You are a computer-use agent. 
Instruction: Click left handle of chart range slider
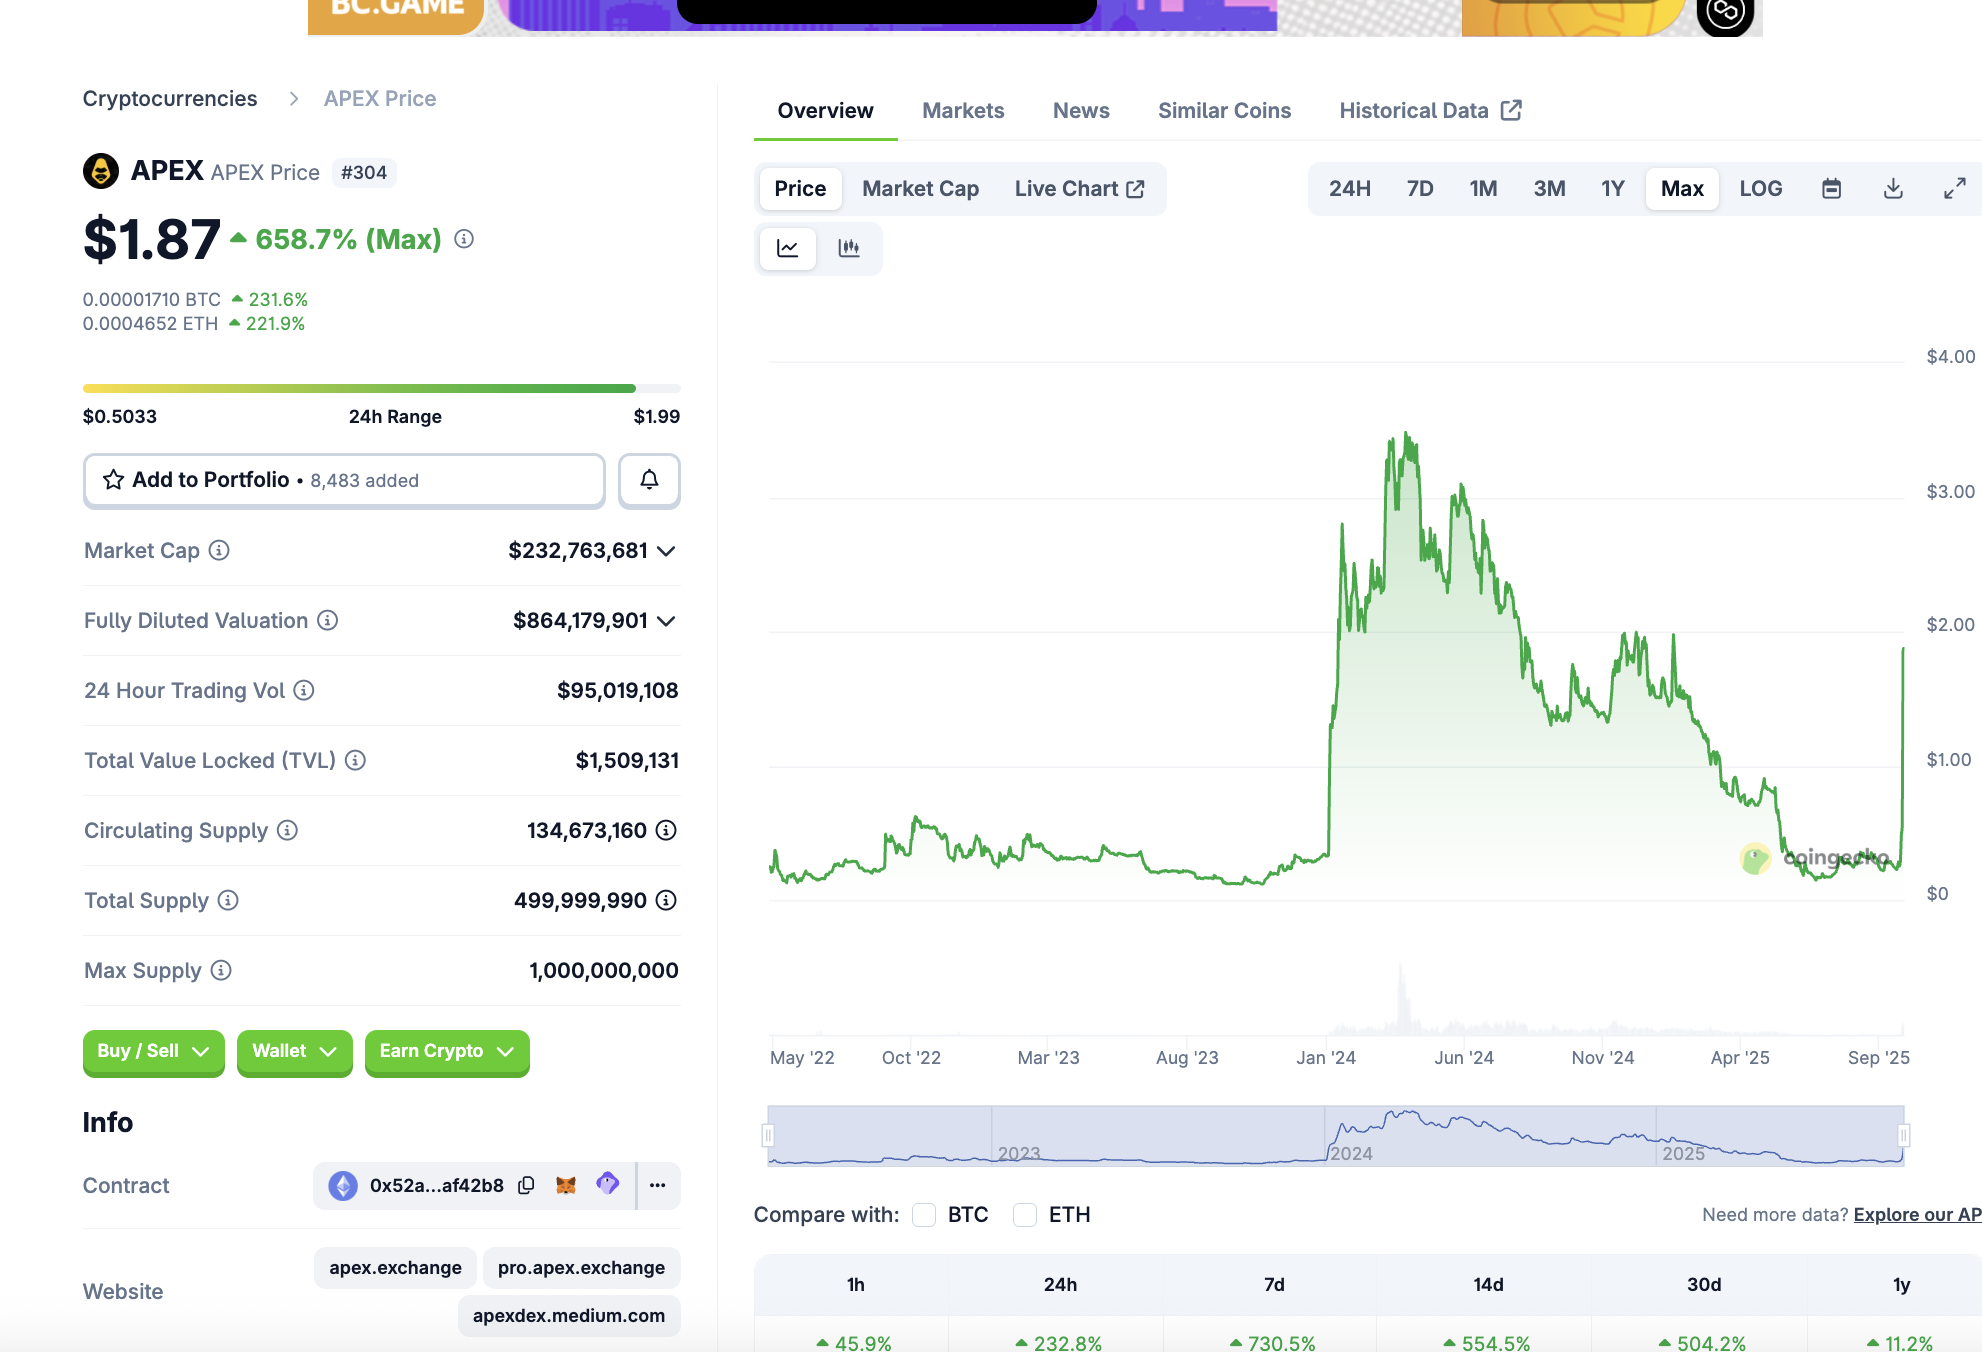click(x=768, y=1136)
